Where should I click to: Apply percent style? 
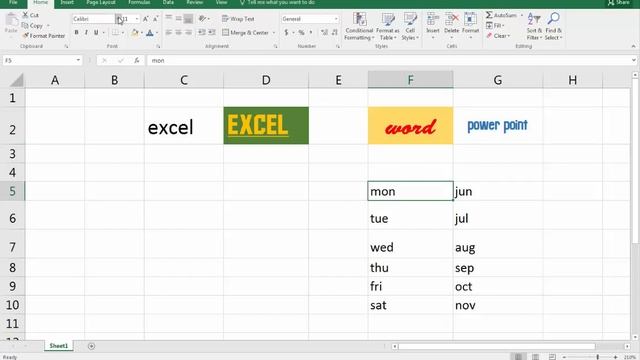tap(301, 32)
